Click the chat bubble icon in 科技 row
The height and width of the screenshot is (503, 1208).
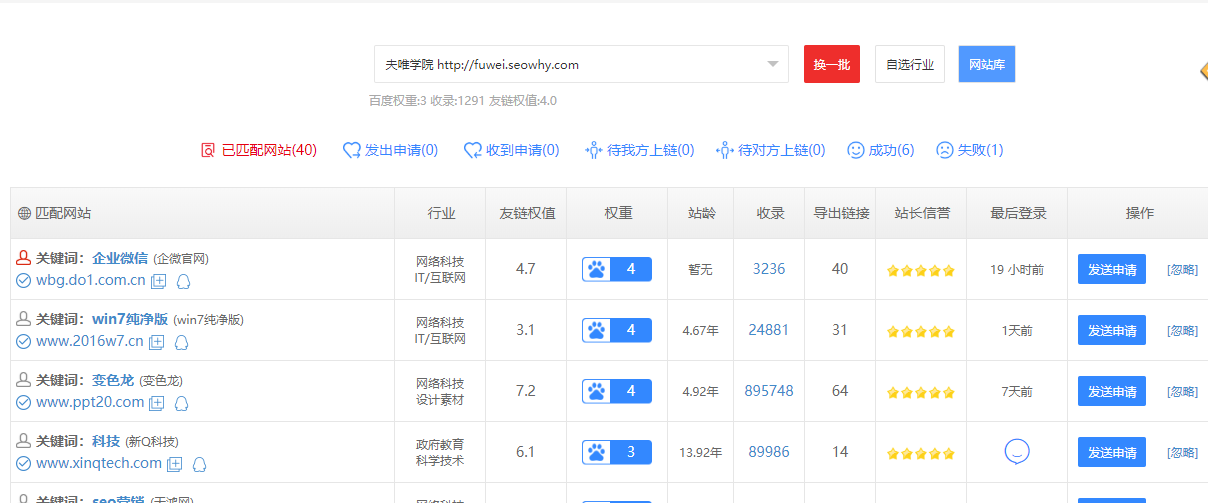1017,452
